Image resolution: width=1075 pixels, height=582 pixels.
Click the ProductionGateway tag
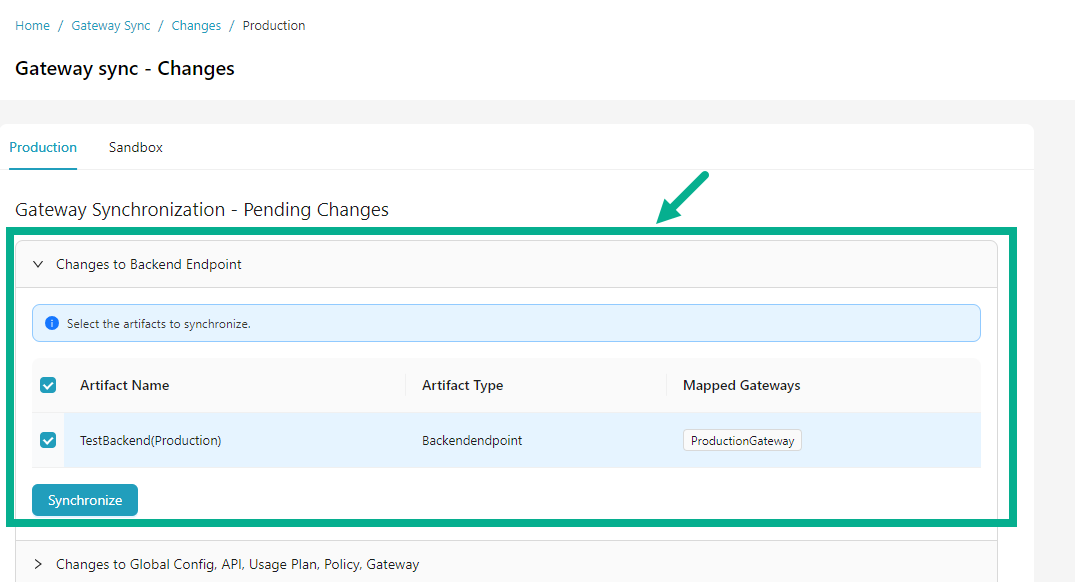click(742, 441)
